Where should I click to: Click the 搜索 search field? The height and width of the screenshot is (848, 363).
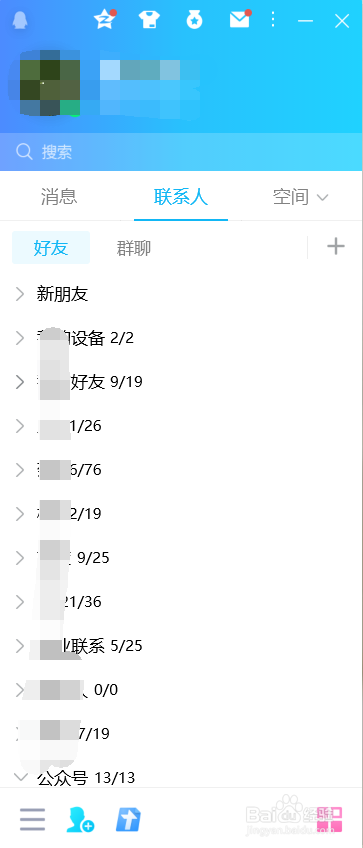click(181, 151)
